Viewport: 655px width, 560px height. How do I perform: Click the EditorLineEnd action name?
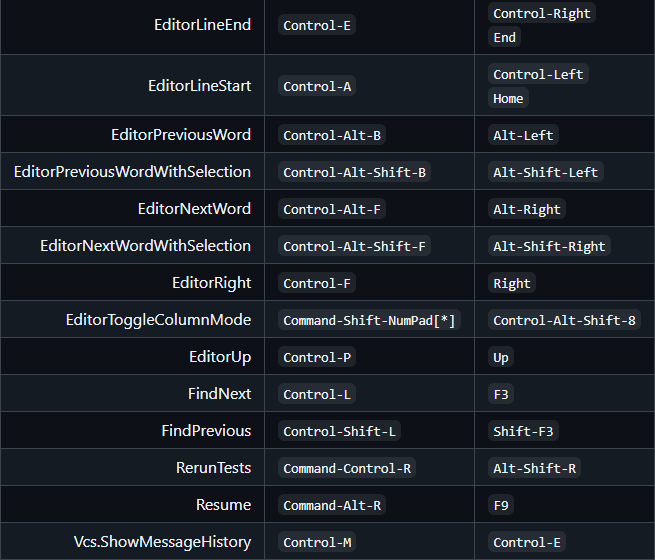(202, 24)
